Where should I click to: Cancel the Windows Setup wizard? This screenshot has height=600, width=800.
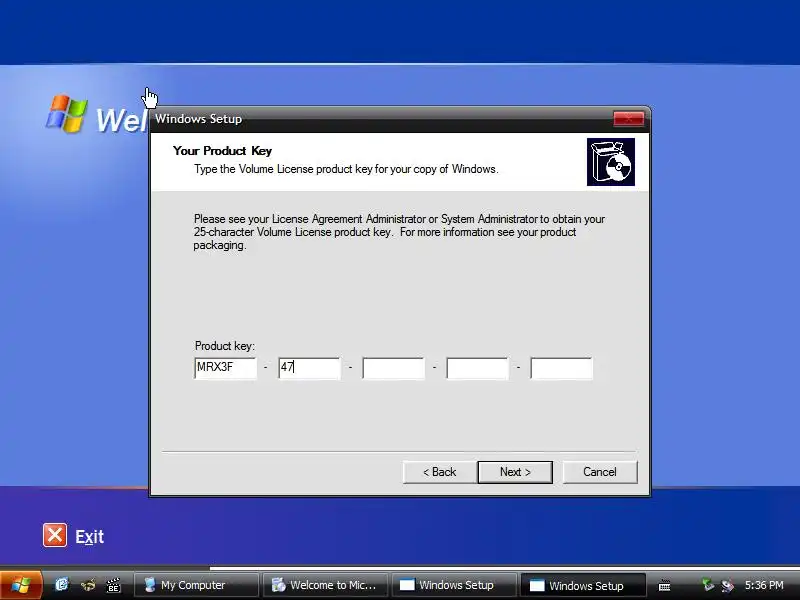pyautogui.click(x=600, y=472)
